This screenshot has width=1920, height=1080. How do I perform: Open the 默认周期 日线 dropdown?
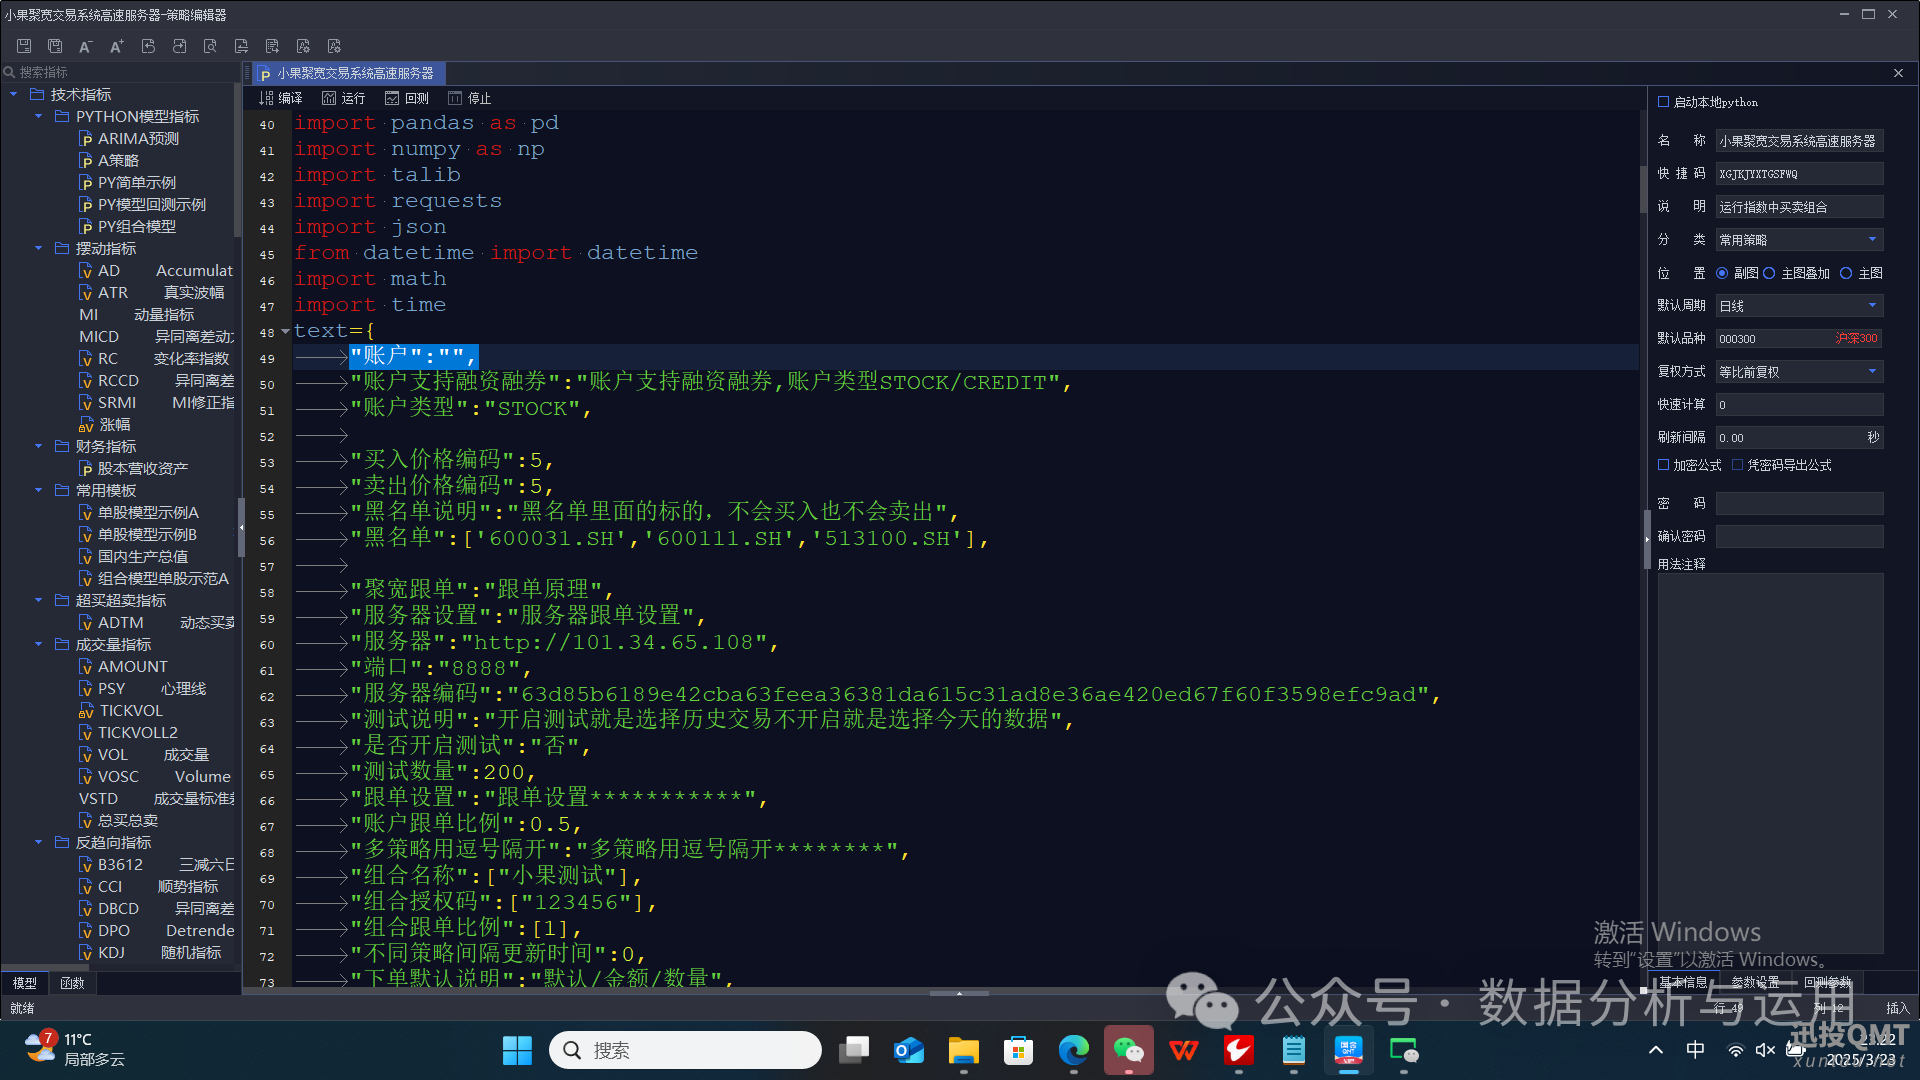coord(1799,306)
